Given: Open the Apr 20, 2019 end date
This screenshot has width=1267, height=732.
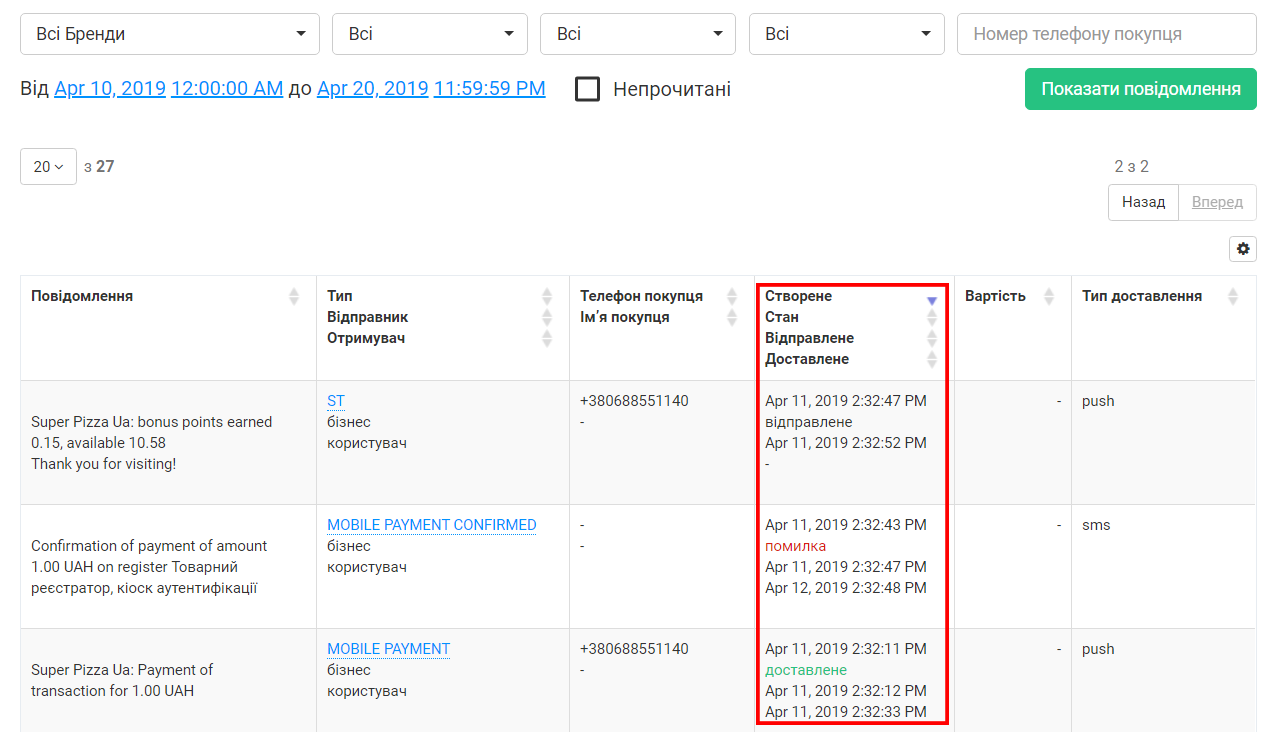Looking at the screenshot, I should 372,89.
